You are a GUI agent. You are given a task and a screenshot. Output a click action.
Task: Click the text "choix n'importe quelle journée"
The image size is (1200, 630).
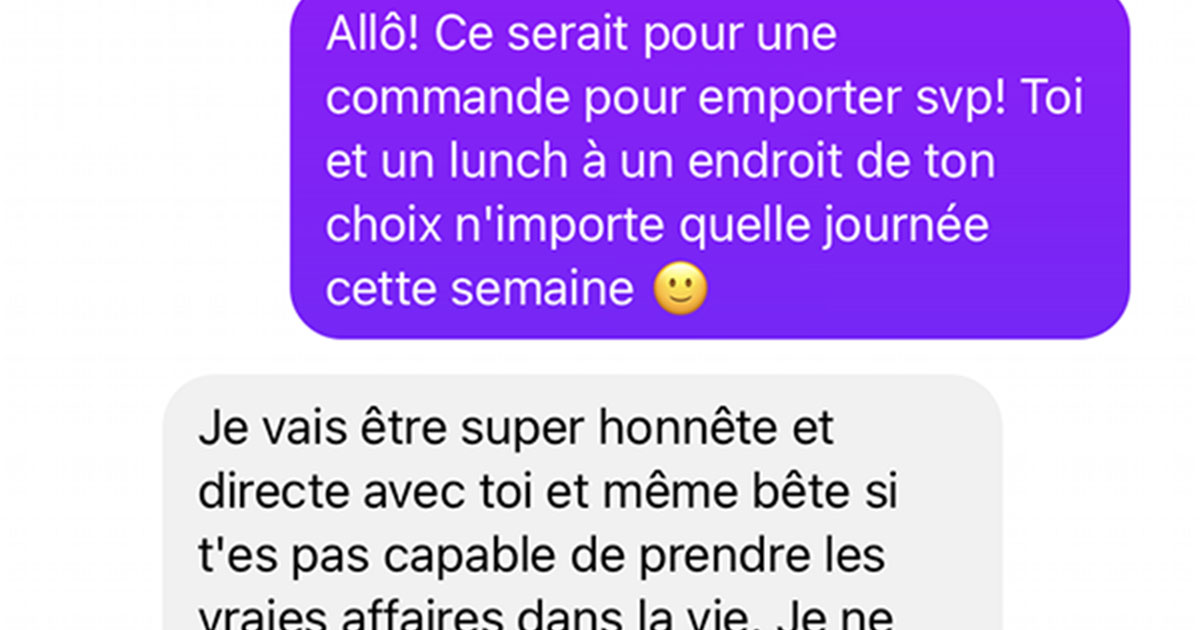point(657,227)
